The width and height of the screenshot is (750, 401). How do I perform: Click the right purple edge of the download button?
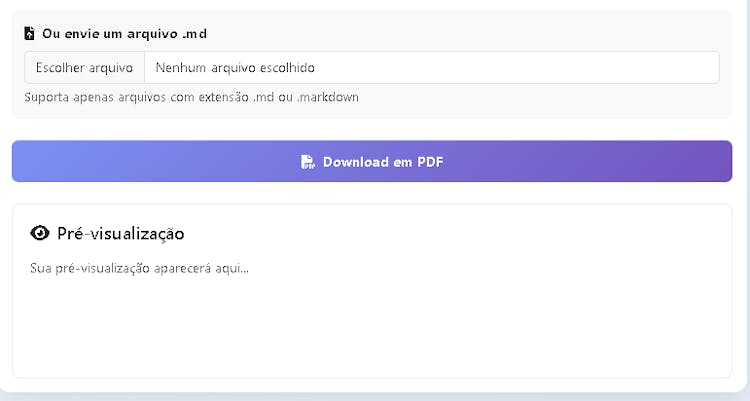(722, 161)
